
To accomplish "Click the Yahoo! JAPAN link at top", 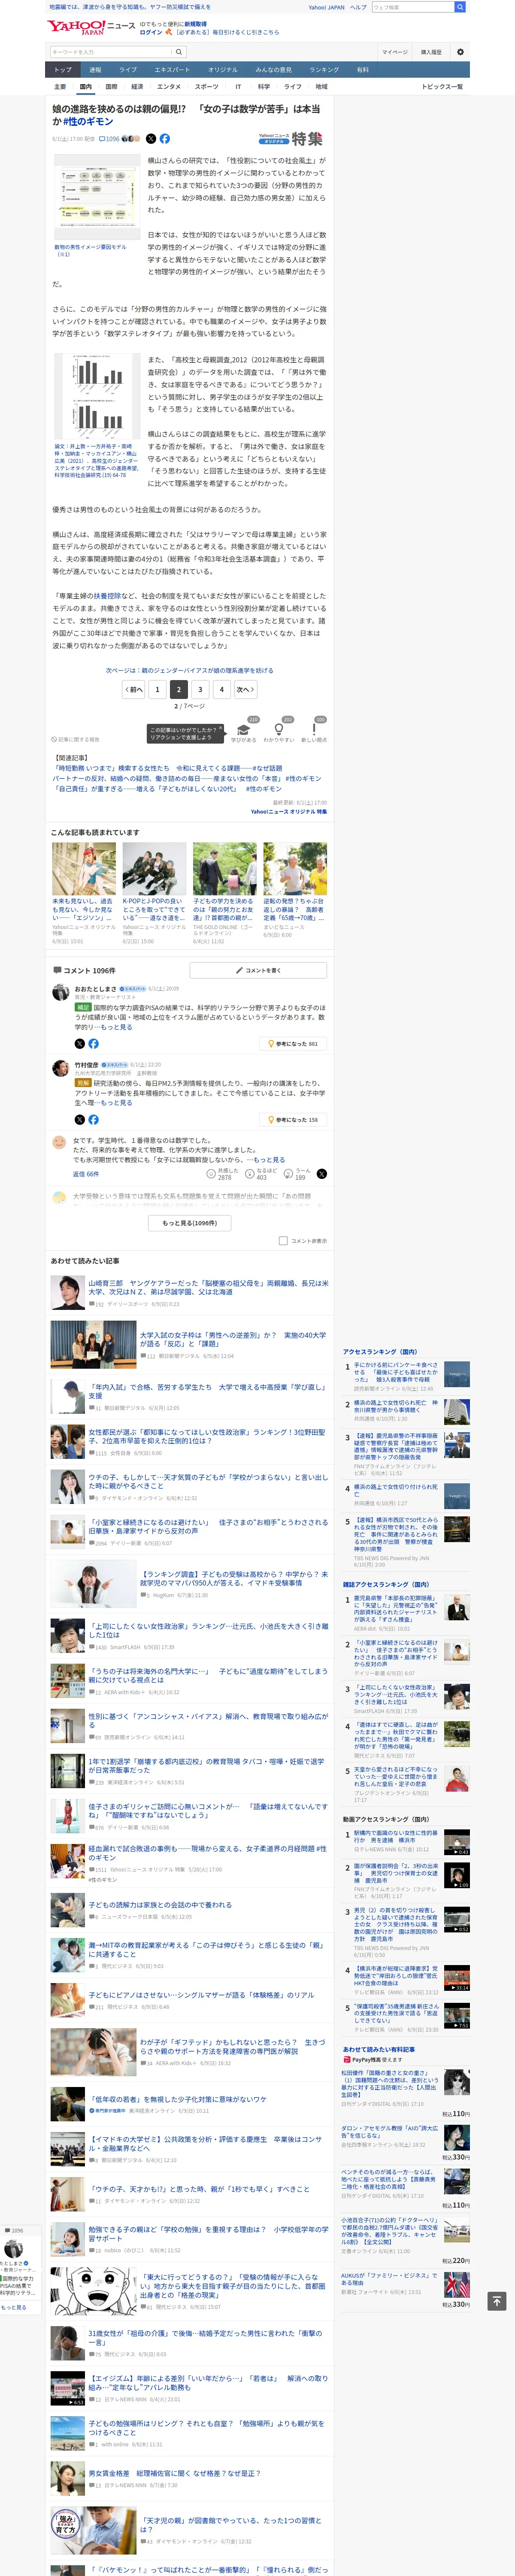I will tap(326, 7).
